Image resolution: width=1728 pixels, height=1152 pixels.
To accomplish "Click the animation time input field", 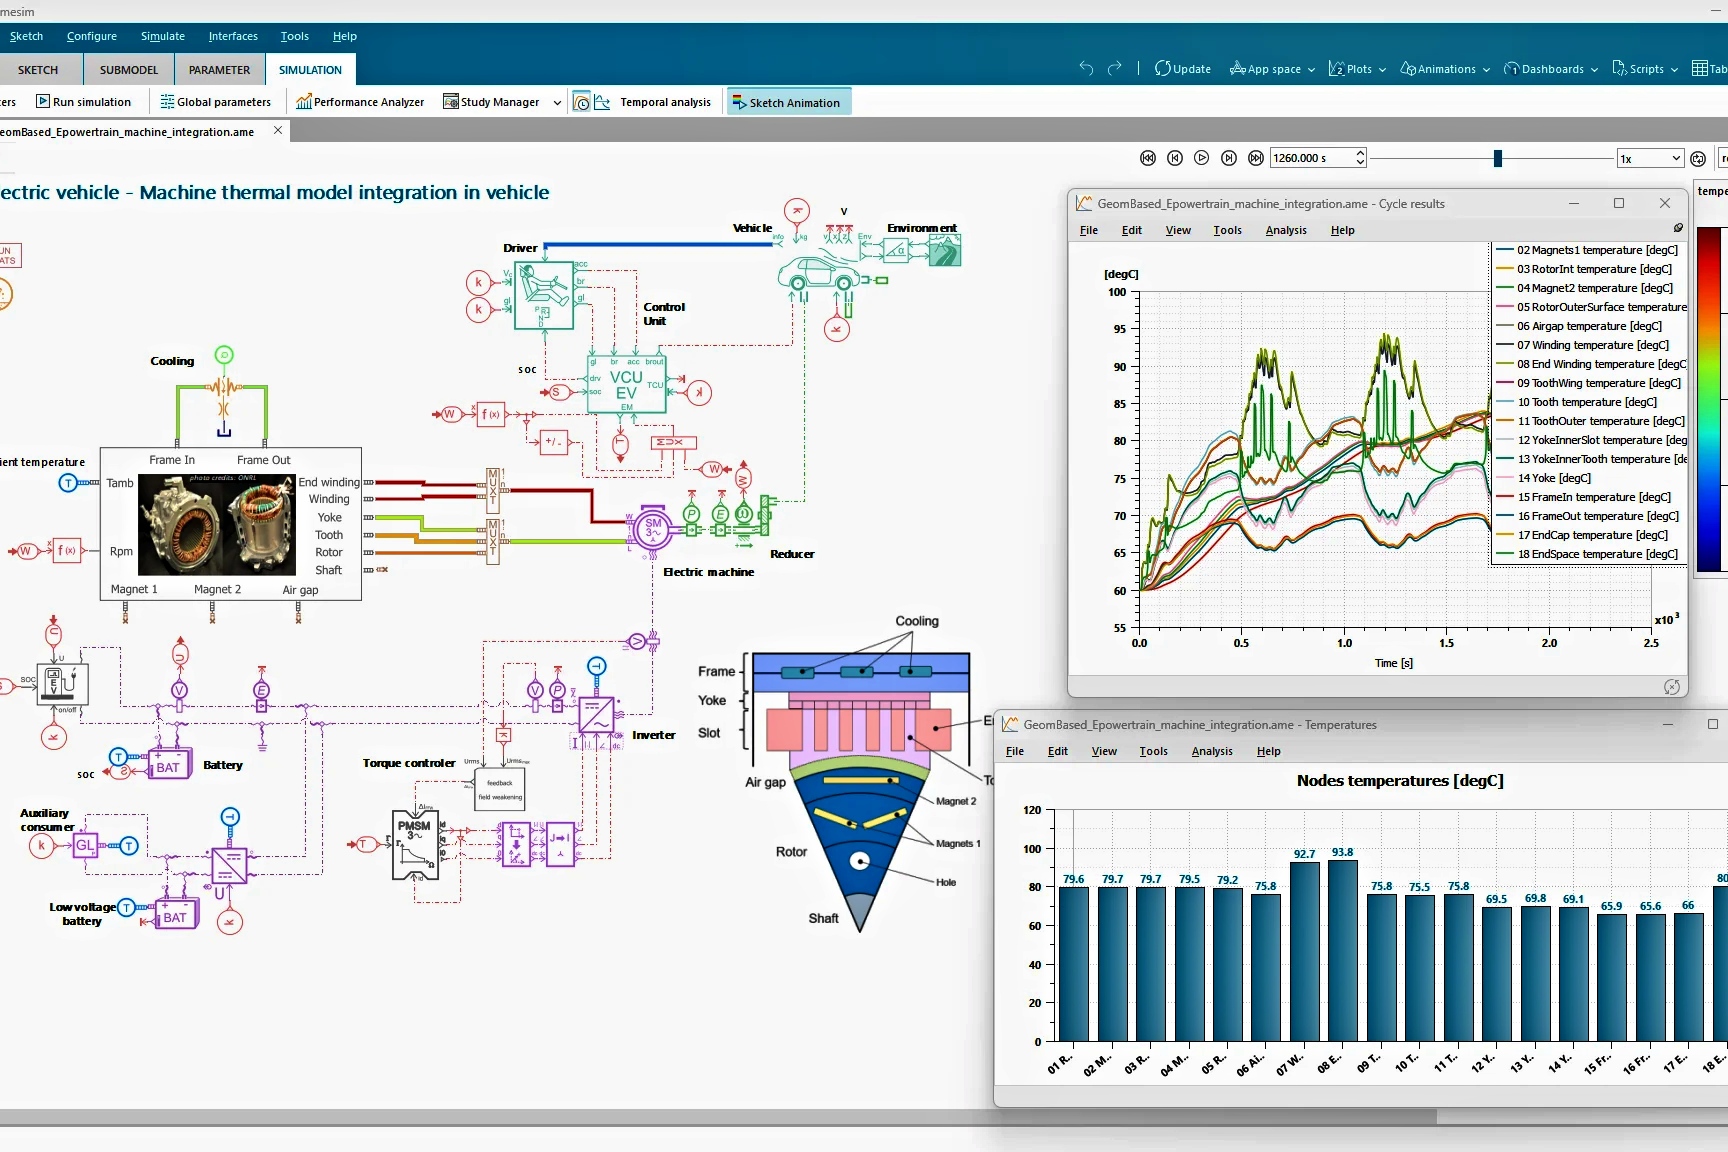I will tap(1312, 158).
